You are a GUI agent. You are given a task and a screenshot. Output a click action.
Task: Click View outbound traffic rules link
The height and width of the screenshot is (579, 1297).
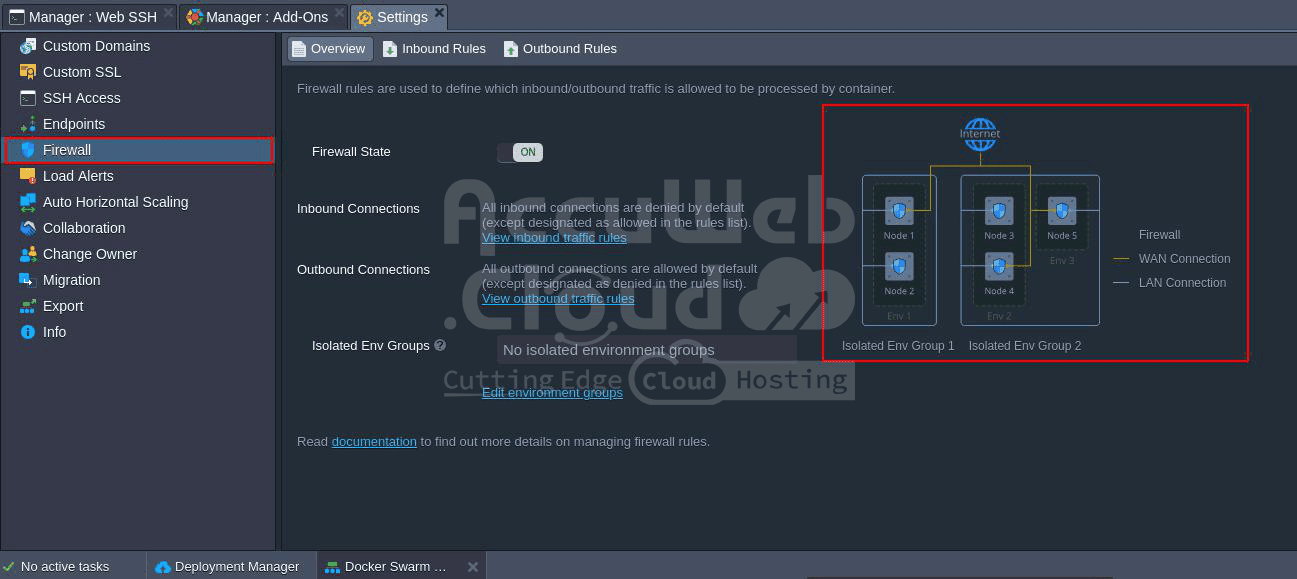click(x=558, y=298)
